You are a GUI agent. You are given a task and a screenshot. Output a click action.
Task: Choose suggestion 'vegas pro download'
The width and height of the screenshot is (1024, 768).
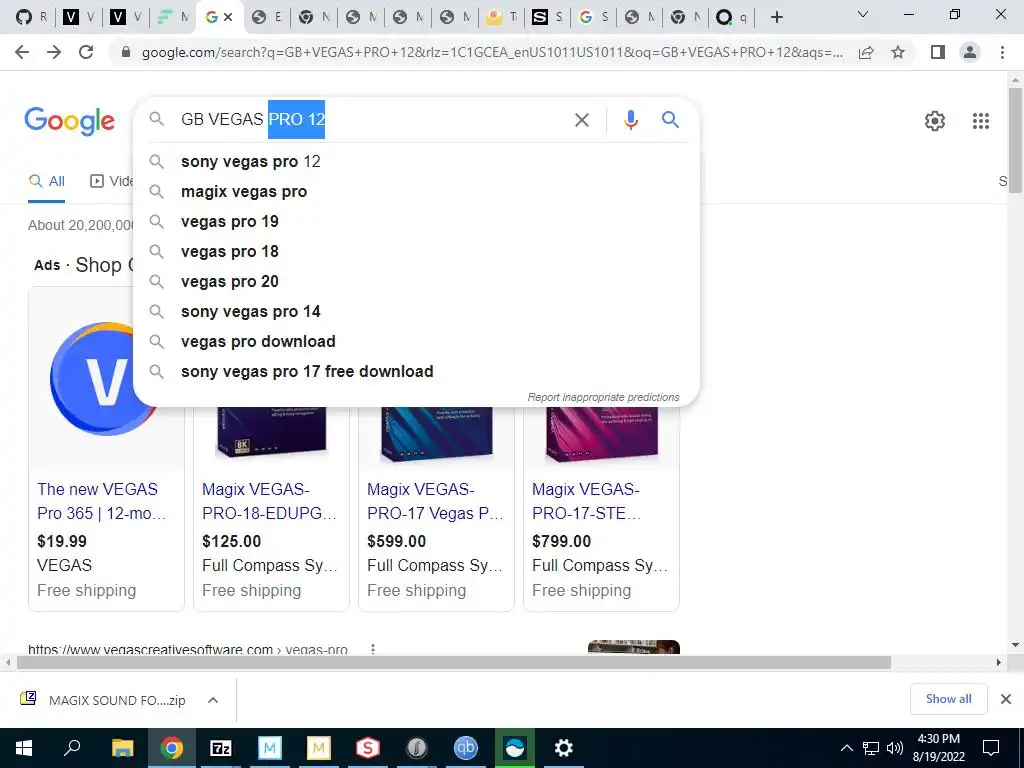416,342
